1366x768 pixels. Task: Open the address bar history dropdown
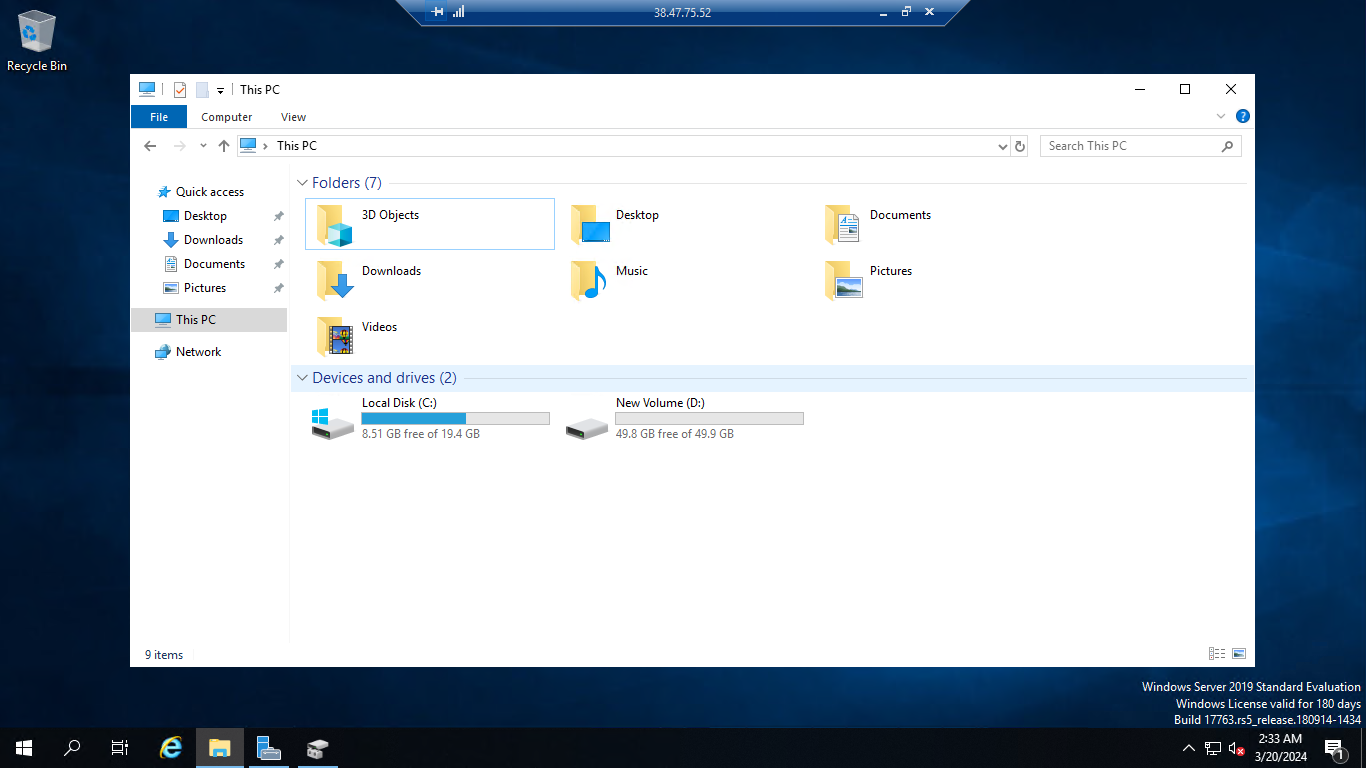tap(1002, 146)
